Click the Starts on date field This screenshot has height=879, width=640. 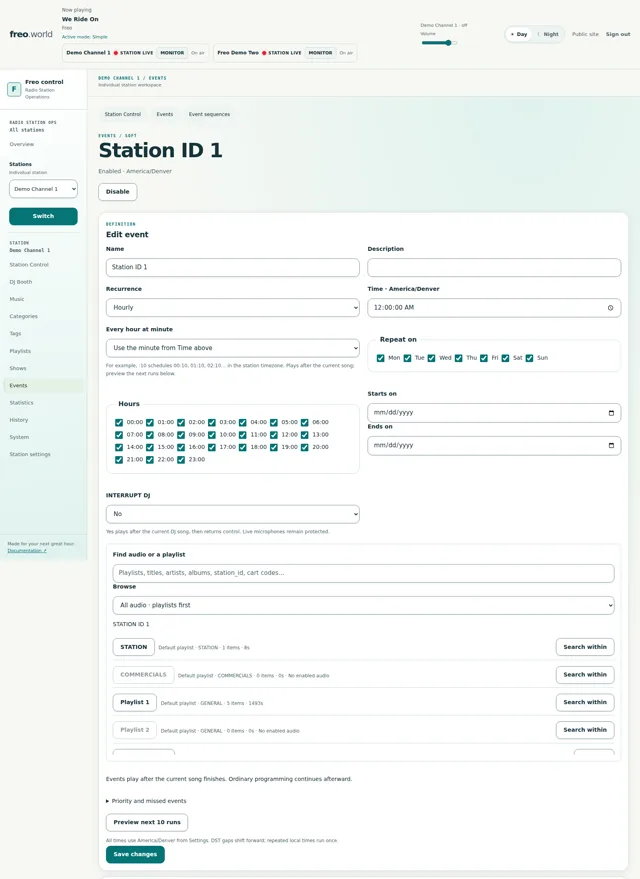494,413
